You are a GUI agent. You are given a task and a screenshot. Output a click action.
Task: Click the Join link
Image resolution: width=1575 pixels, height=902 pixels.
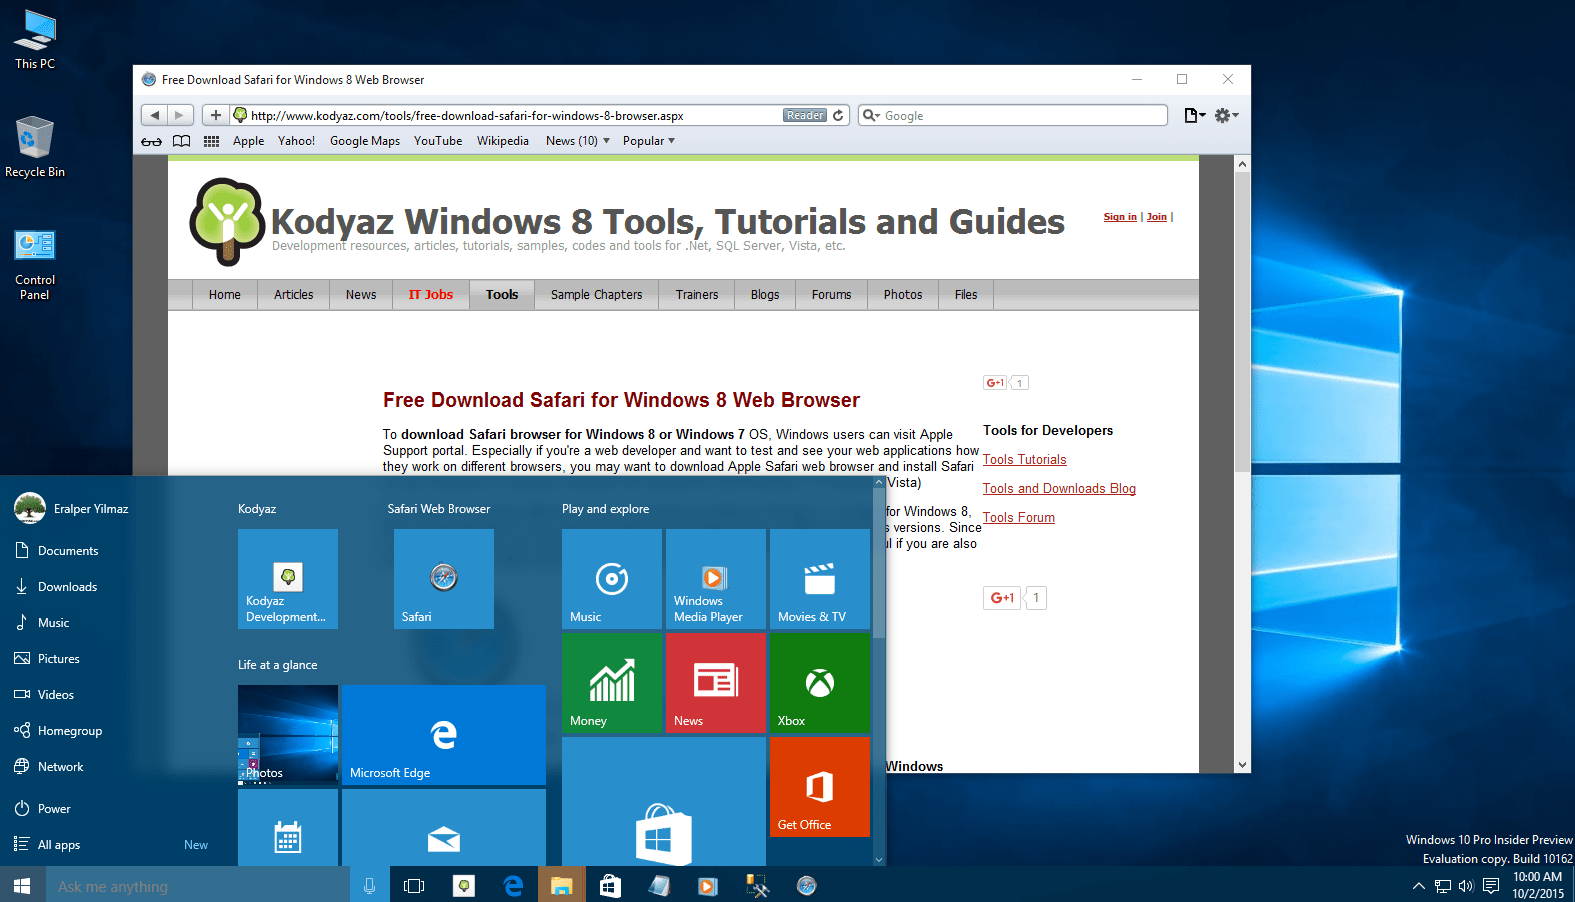coord(1157,217)
